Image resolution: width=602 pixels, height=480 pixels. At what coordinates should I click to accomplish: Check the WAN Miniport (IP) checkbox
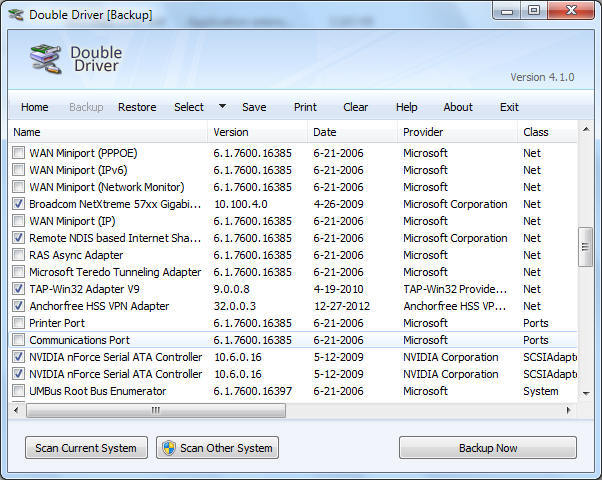18,221
